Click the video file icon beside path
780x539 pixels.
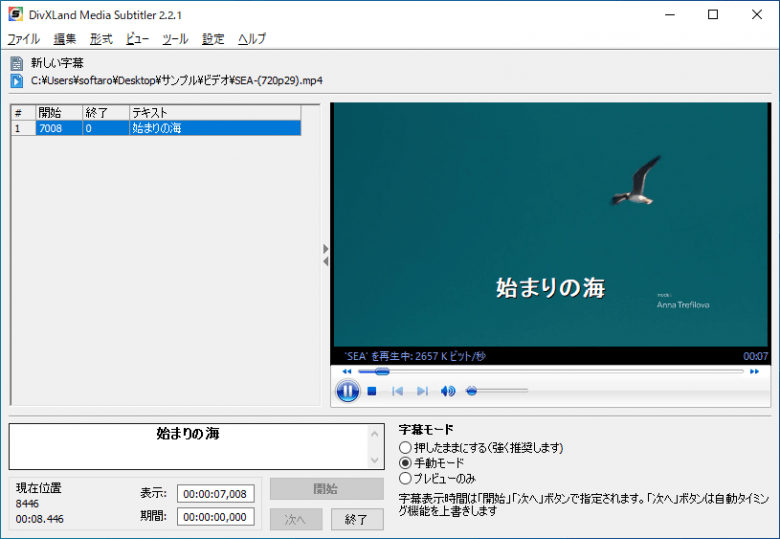(17, 81)
